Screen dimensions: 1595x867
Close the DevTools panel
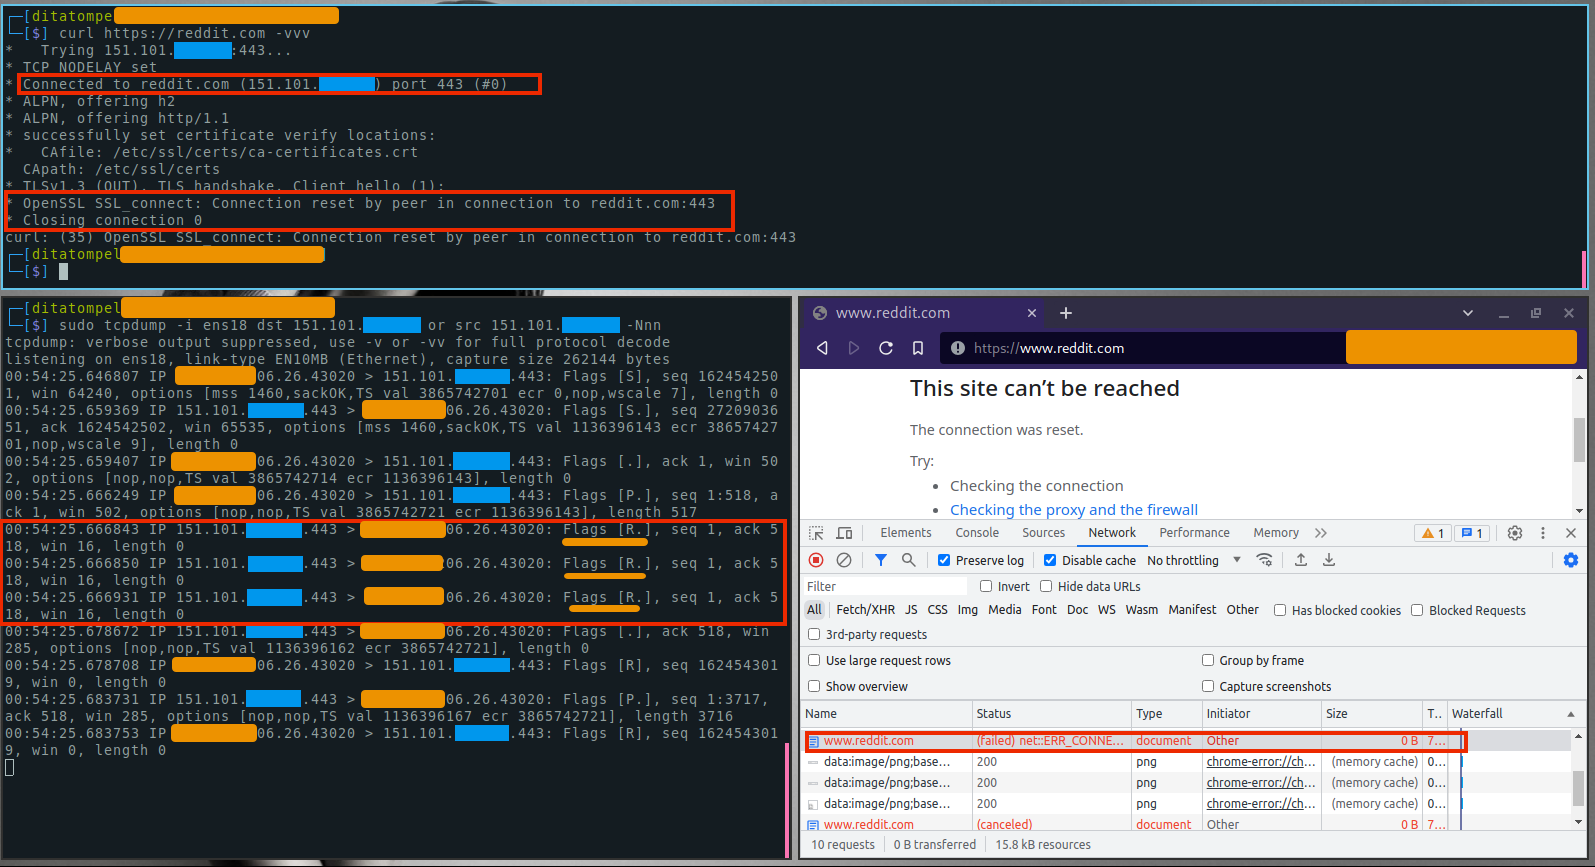point(1571,533)
